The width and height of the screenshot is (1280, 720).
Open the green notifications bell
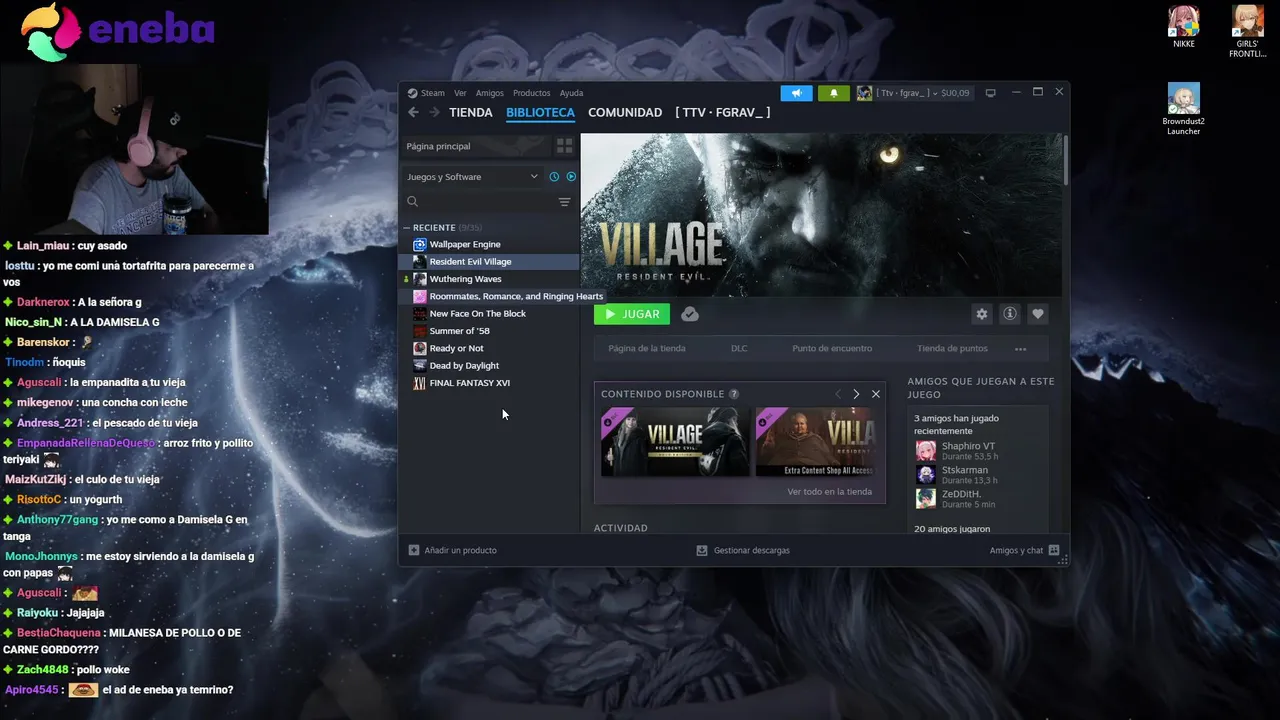pos(834,93)
